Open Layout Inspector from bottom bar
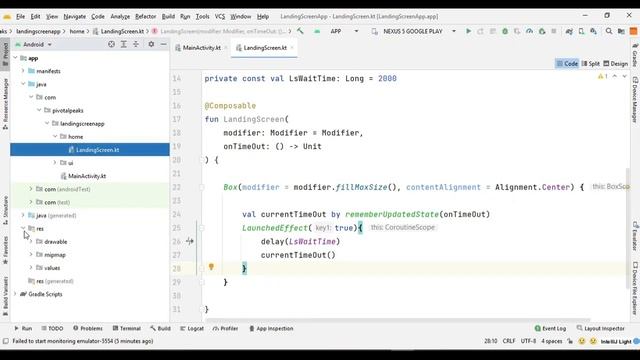Viewport: 640px width, 360px height. coord(600,328)
